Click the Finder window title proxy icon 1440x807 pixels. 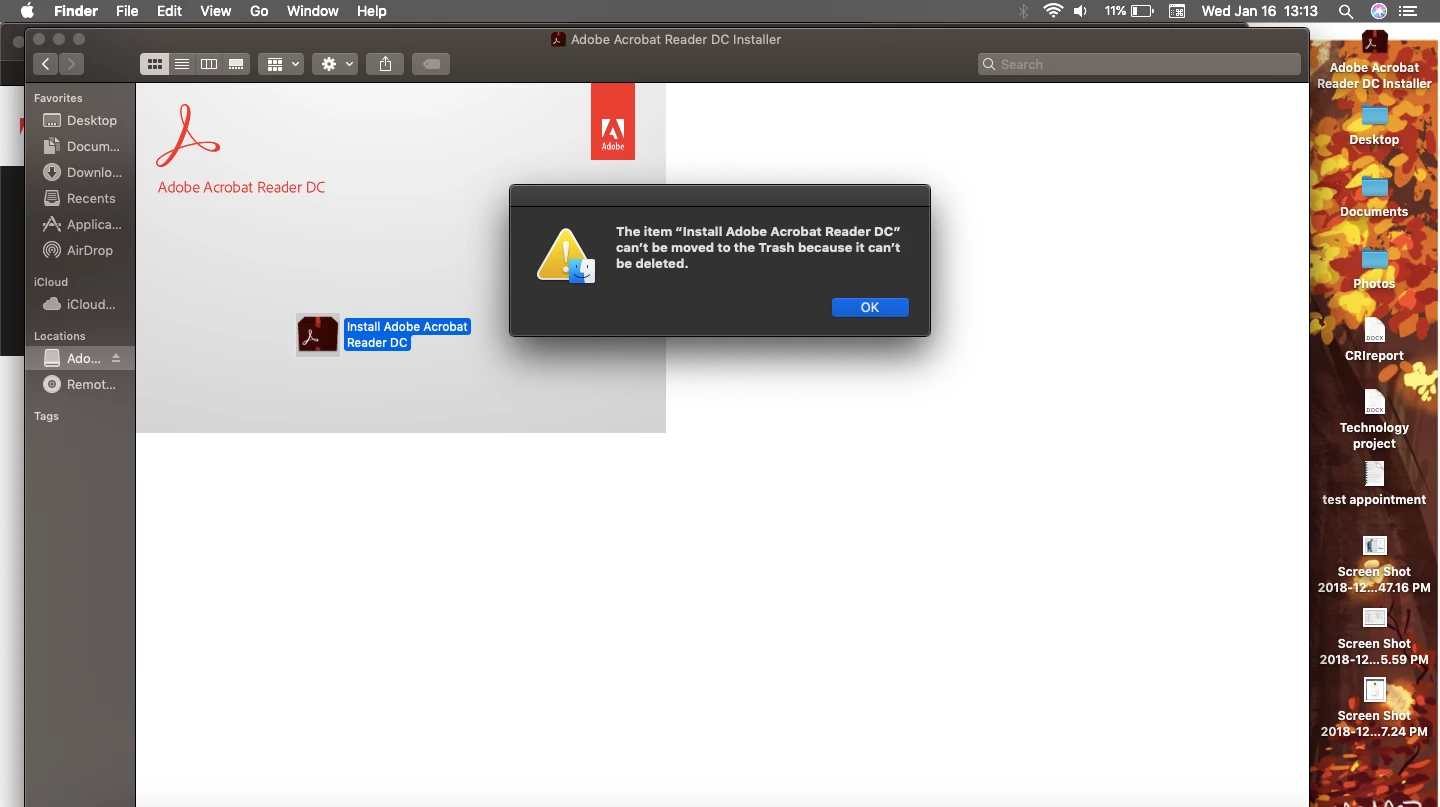point(558,39)
